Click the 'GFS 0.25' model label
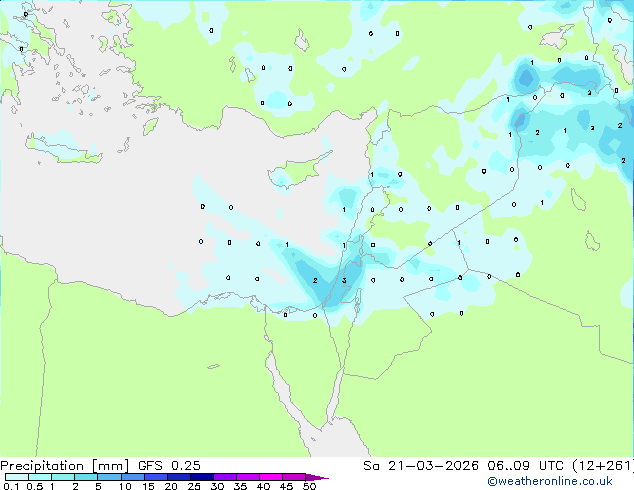The image size is (634, 490). click(x=169, y=465)
